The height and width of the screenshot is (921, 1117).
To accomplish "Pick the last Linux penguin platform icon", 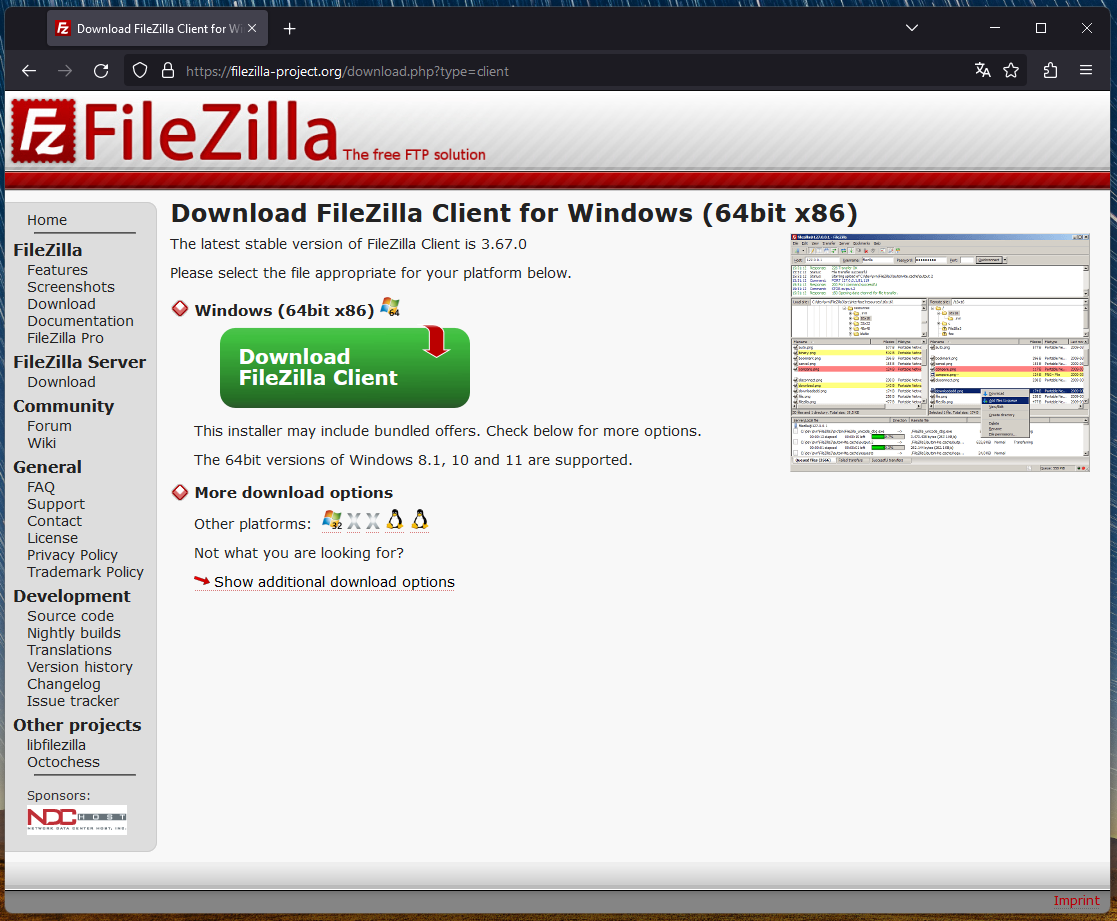I will pyautogui.click(x=420, y=521).
